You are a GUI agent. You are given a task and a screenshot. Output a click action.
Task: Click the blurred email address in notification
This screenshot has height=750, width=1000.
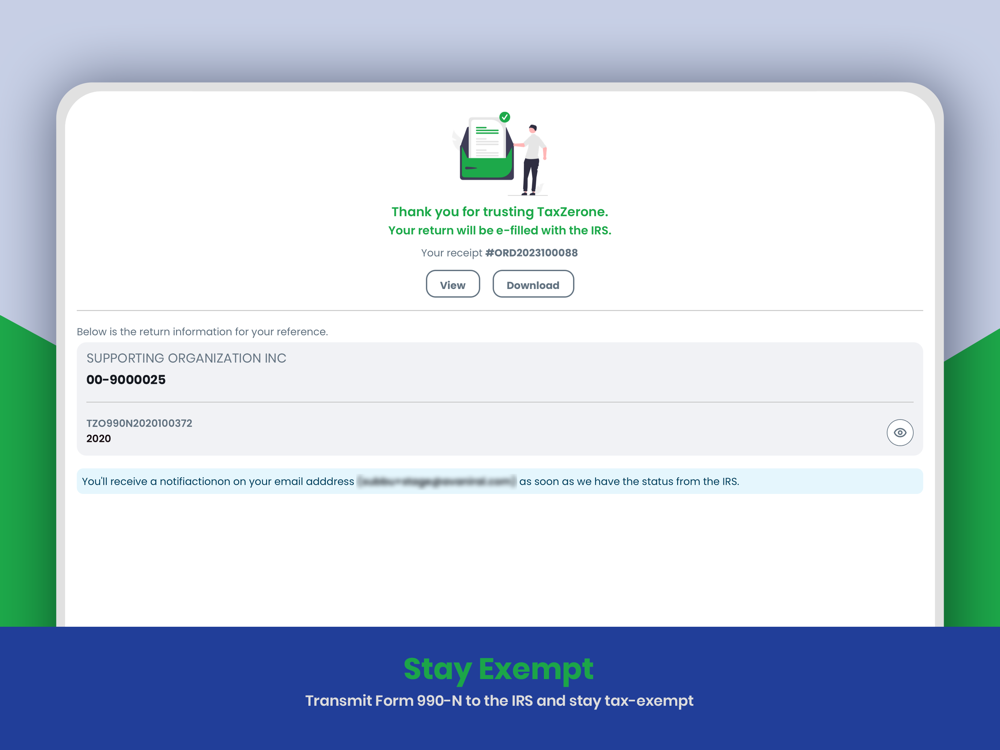436,481
